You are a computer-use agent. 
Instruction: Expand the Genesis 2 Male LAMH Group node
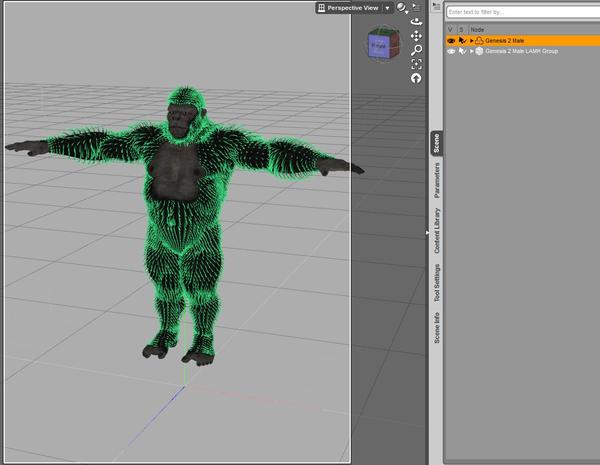click(x=471, y=51)
